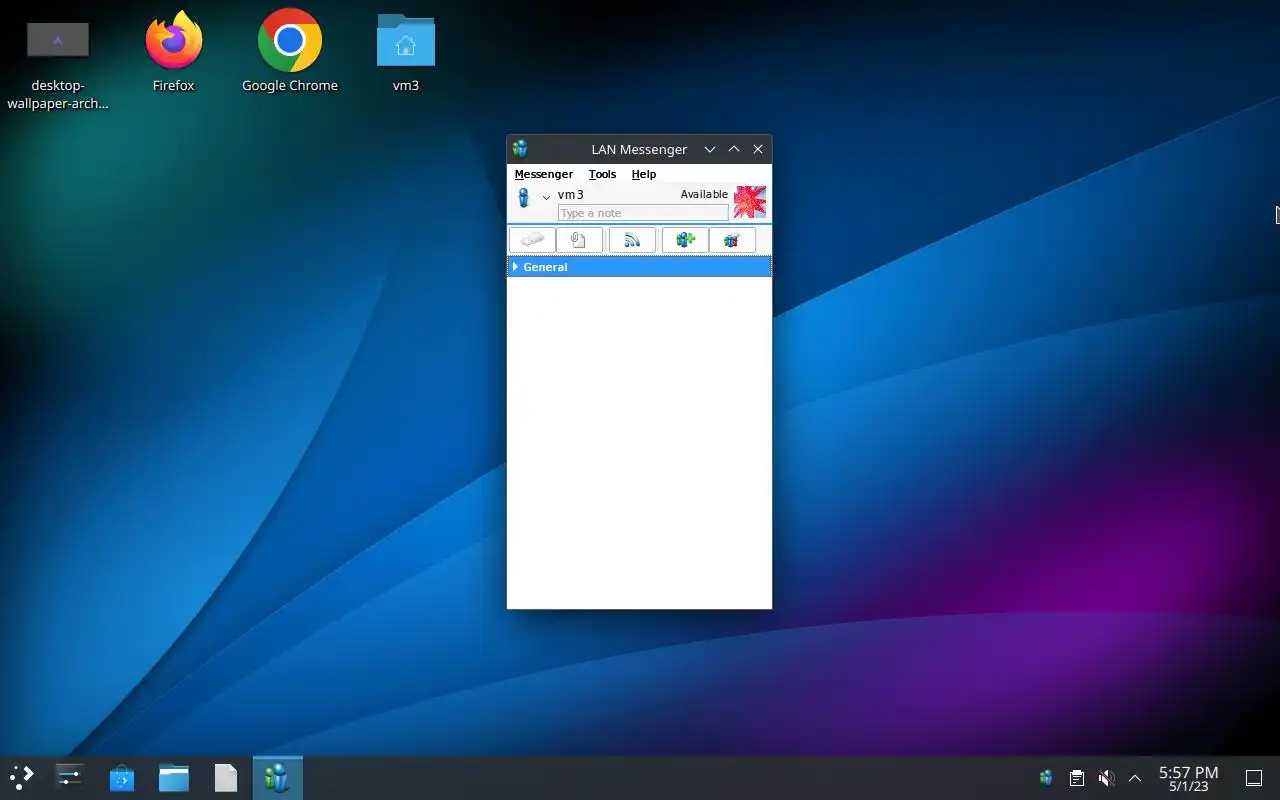This screenshot has height=800, width=1280.
Task: Open System Settings from the taskbar
Action: click(x=69, y=777)
